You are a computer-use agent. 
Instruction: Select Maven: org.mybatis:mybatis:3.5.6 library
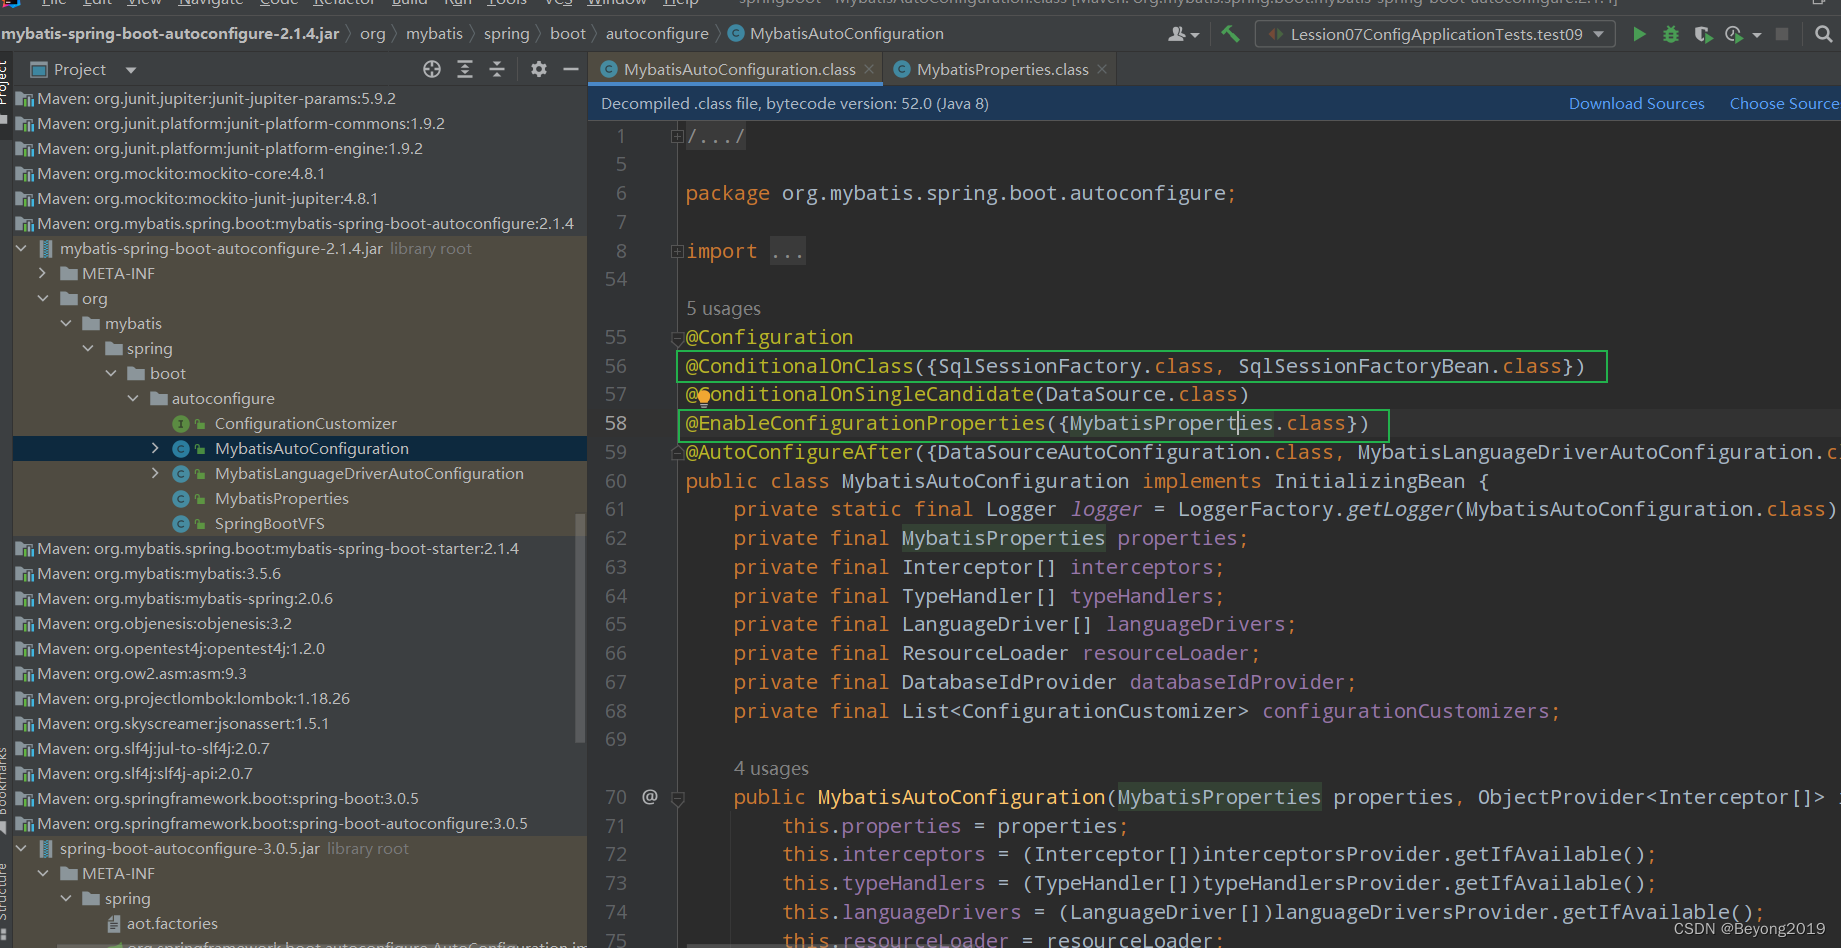pos(158,573)
